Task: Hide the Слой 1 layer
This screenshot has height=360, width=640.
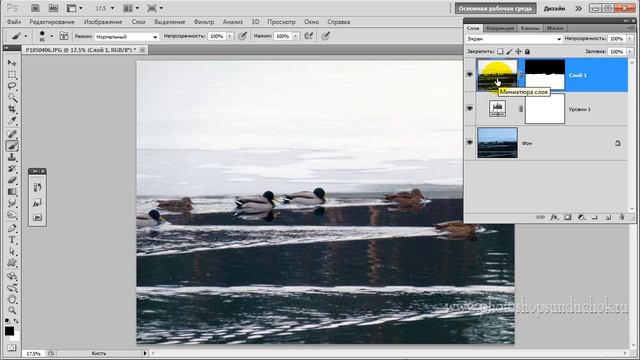Action: 470,75
